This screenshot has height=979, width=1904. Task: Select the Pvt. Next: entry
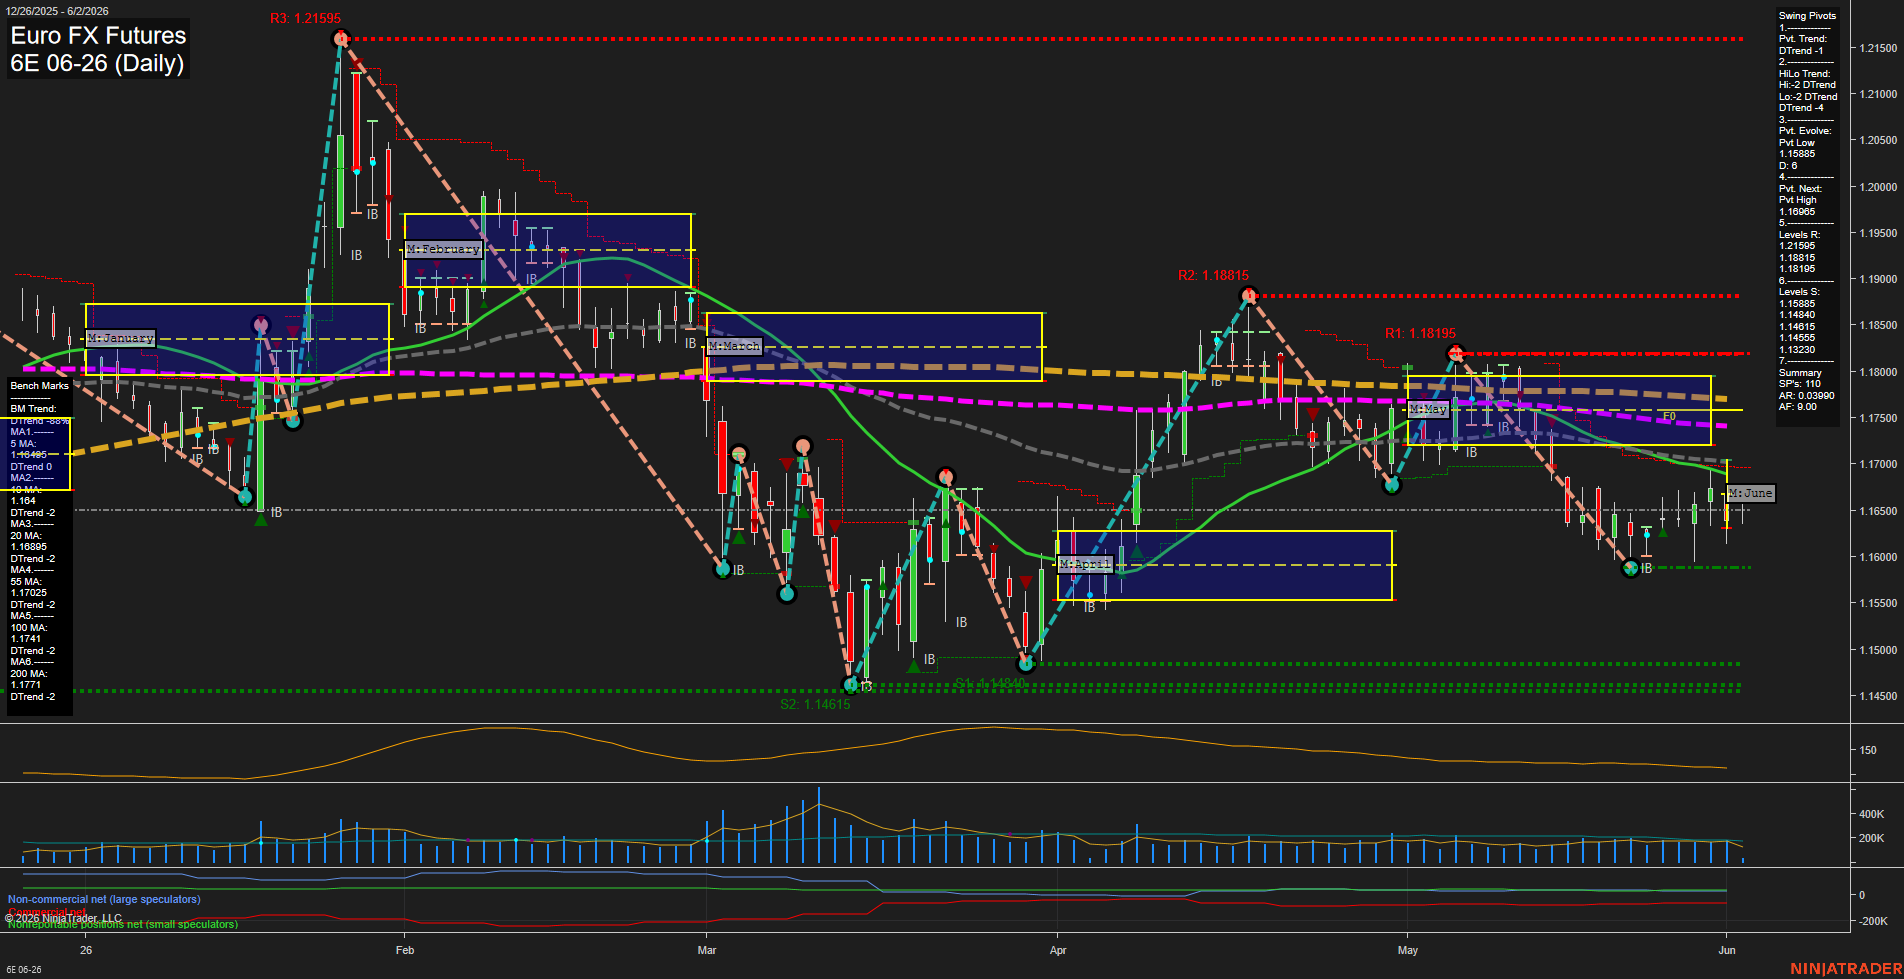pyautogui.click(x=1800, y=189)
